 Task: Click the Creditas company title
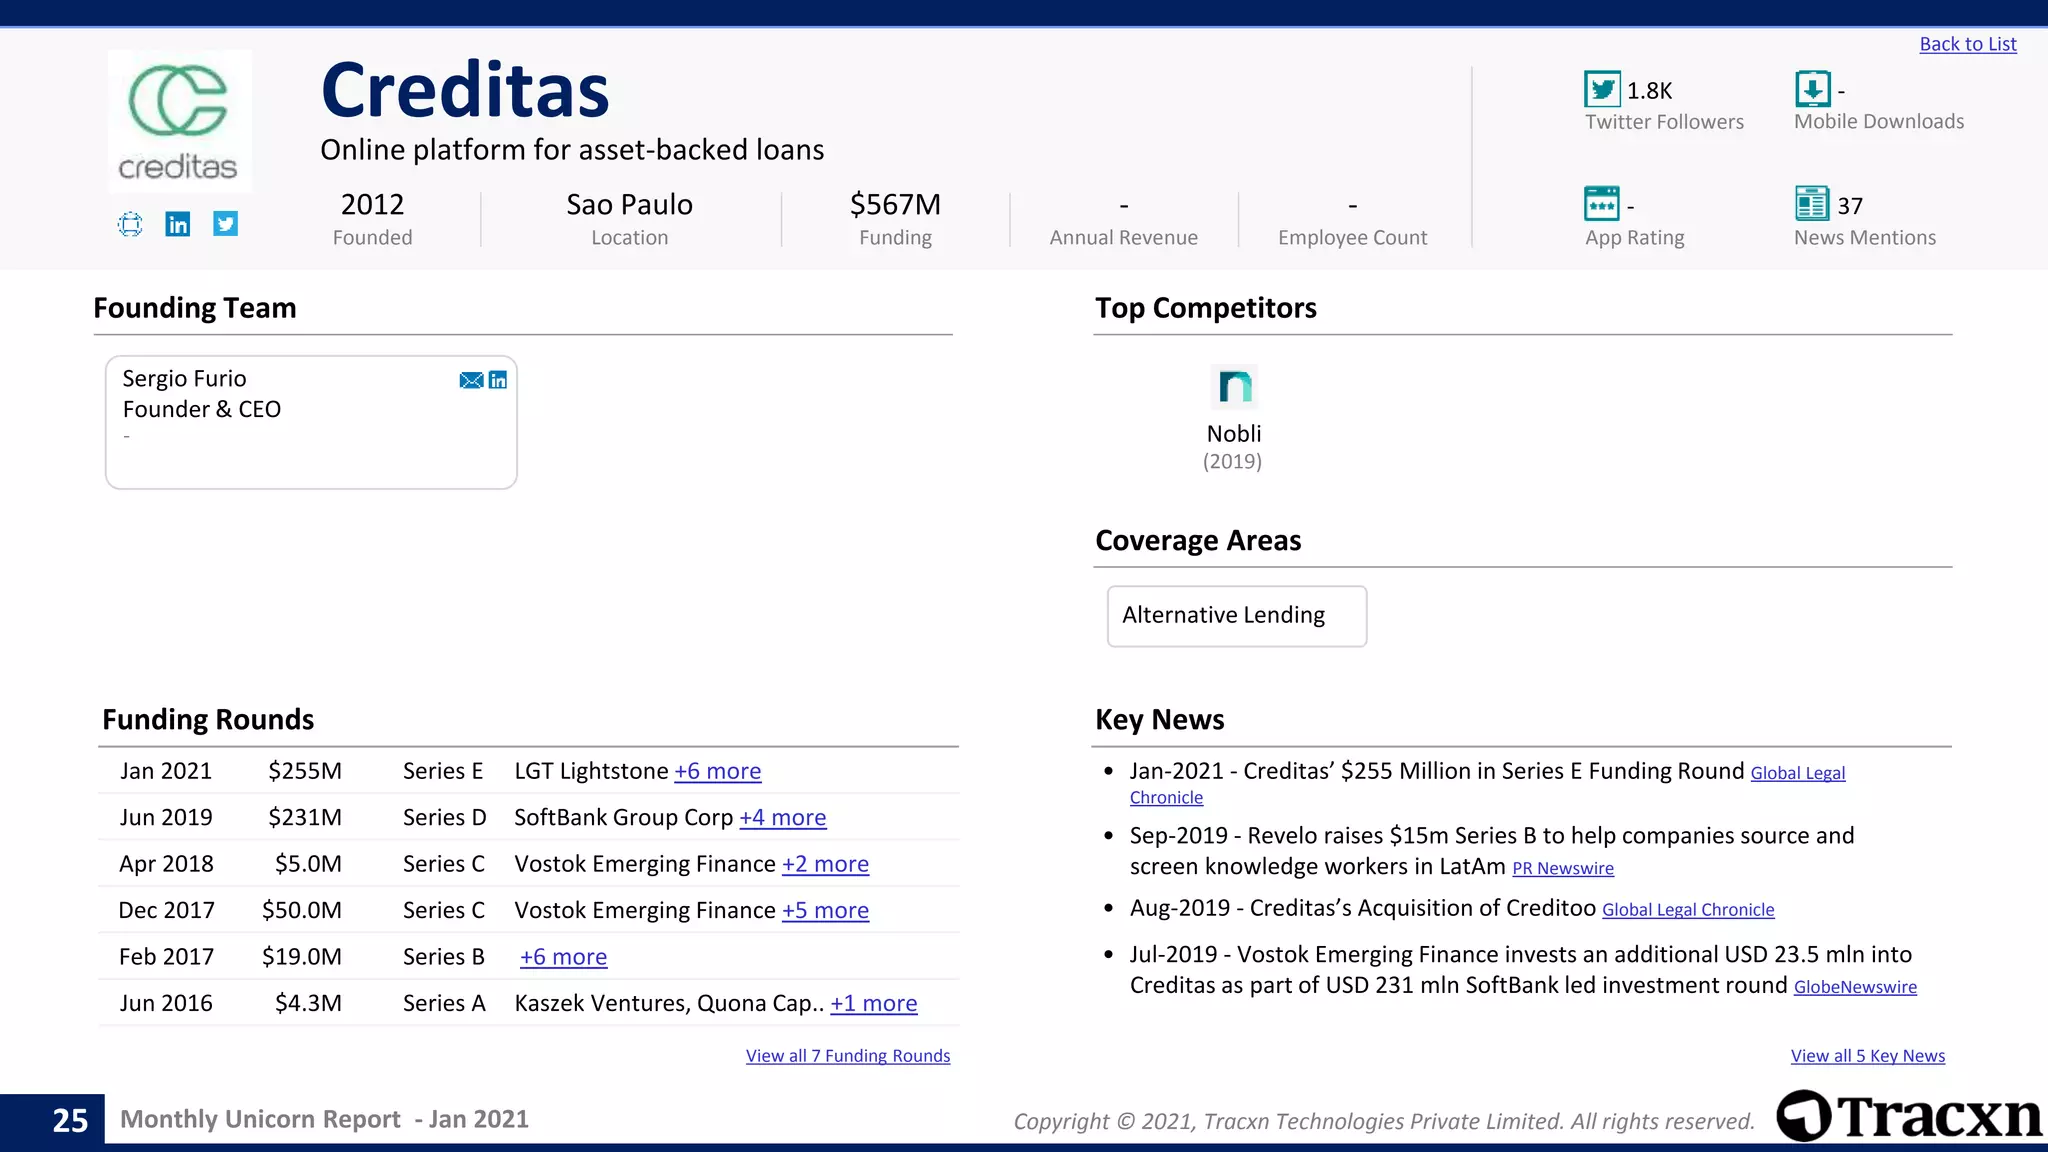[465, 90]
